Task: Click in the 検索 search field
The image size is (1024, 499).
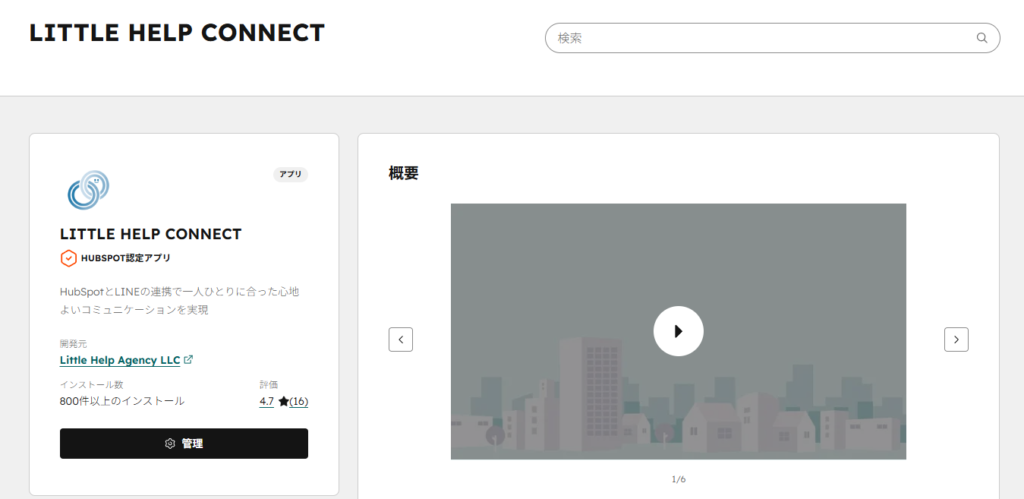Action: click(772, 38)
